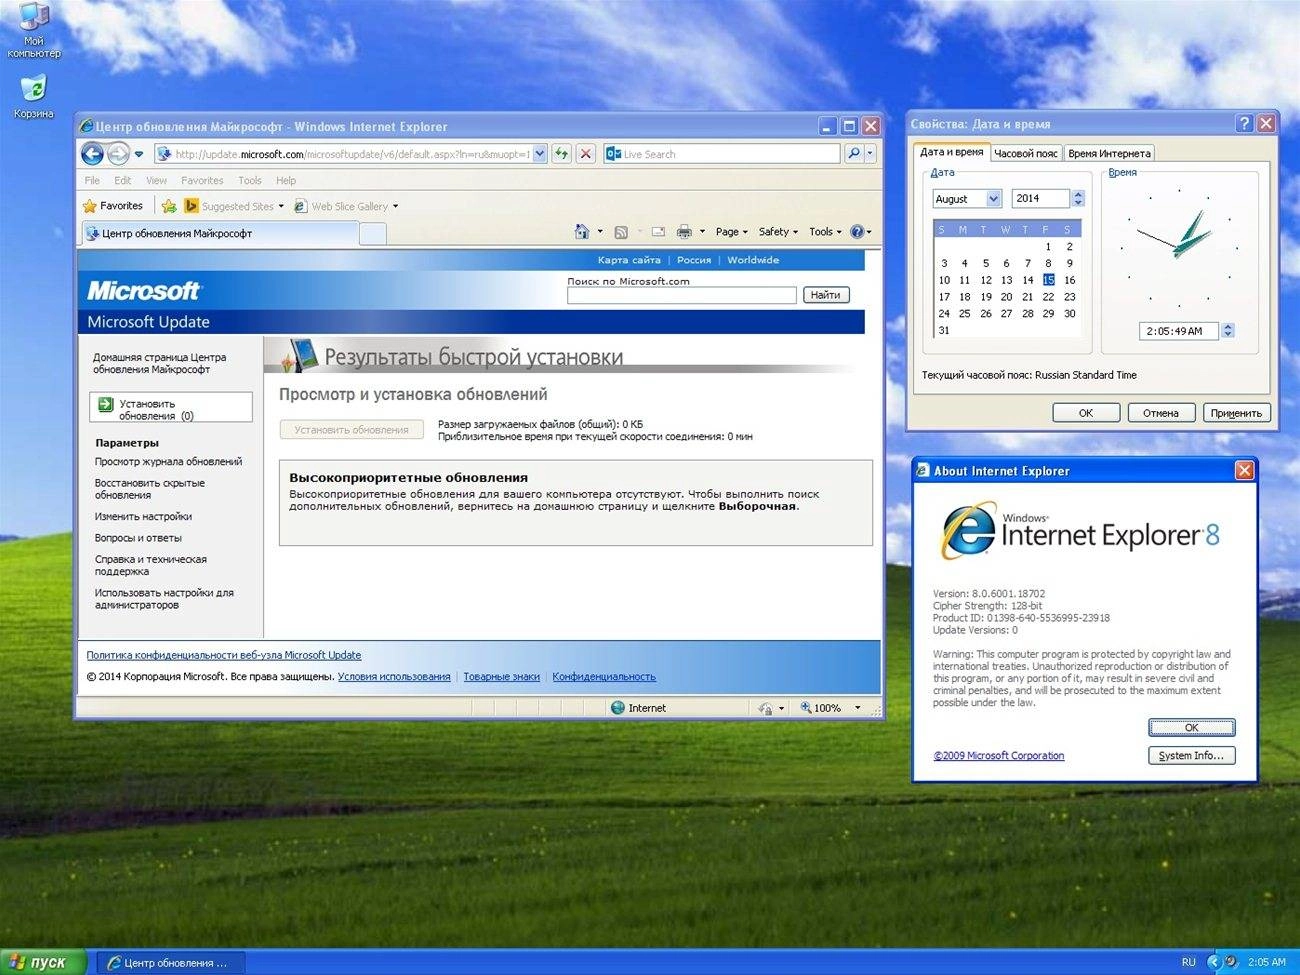
Task: Click Add to Favorites Bar icon
Action: [169, 206]
